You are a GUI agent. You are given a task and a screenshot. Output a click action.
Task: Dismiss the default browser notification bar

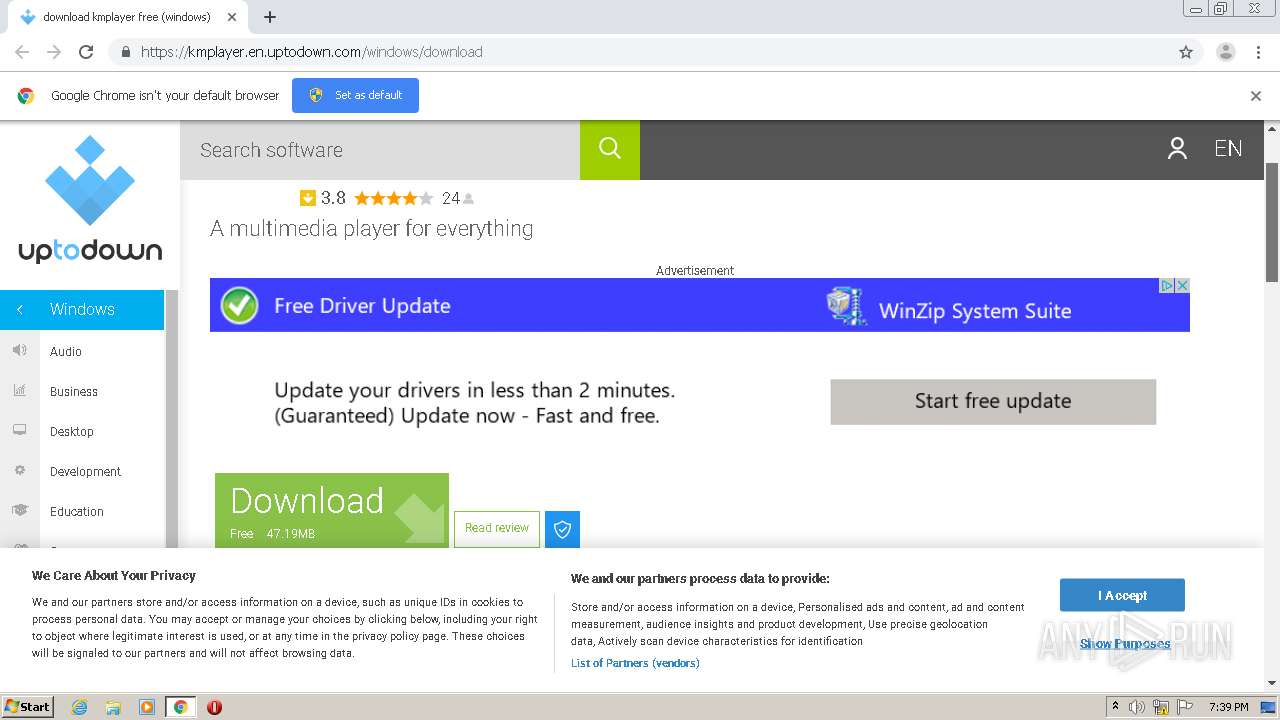pyautogui.click(x=1256, y=96)
